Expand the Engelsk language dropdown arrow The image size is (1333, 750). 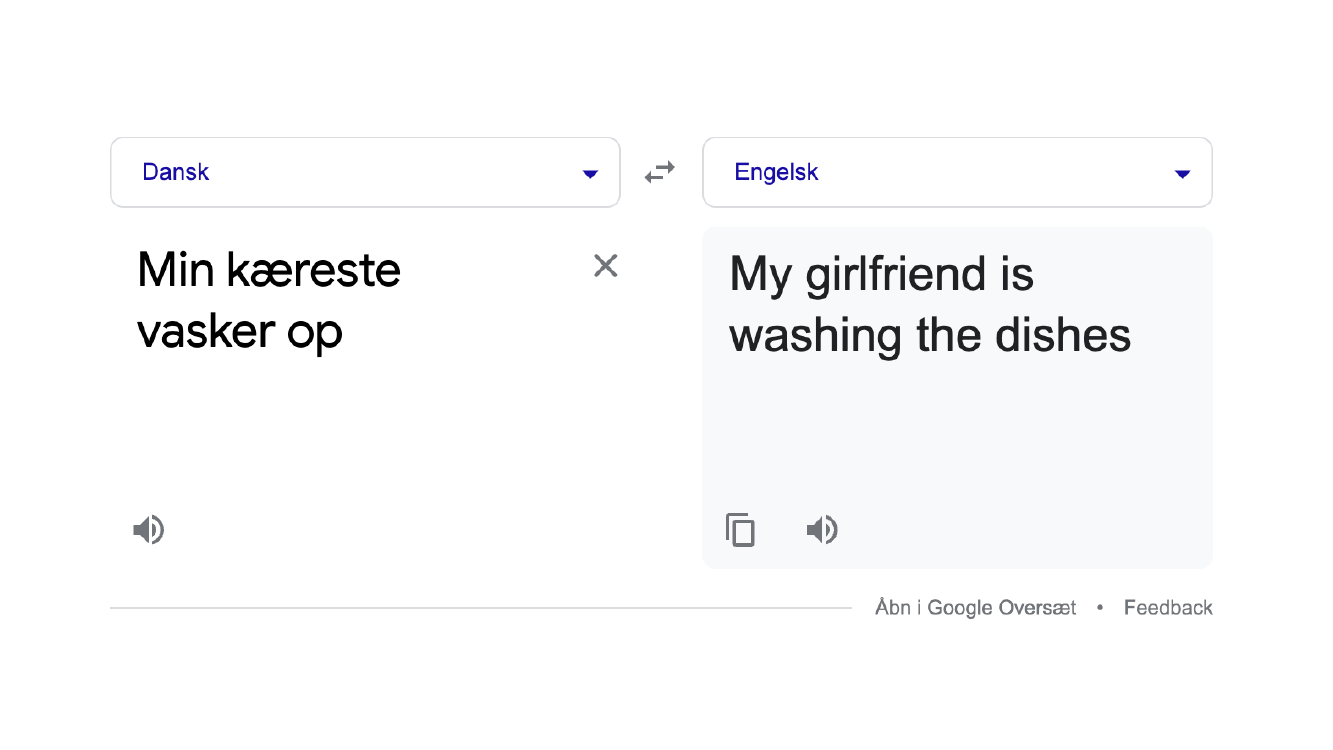click(1182, 174)
